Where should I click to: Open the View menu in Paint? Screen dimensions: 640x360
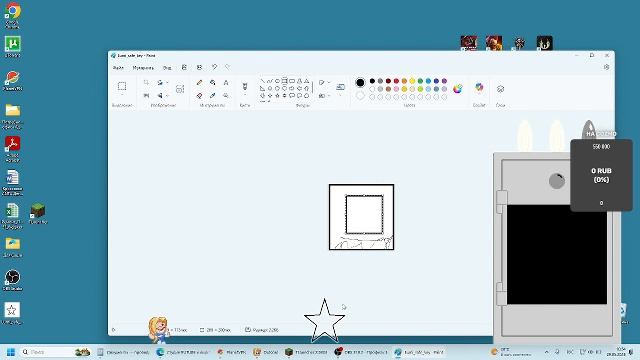pyautogui.click(x=167, y=68)
